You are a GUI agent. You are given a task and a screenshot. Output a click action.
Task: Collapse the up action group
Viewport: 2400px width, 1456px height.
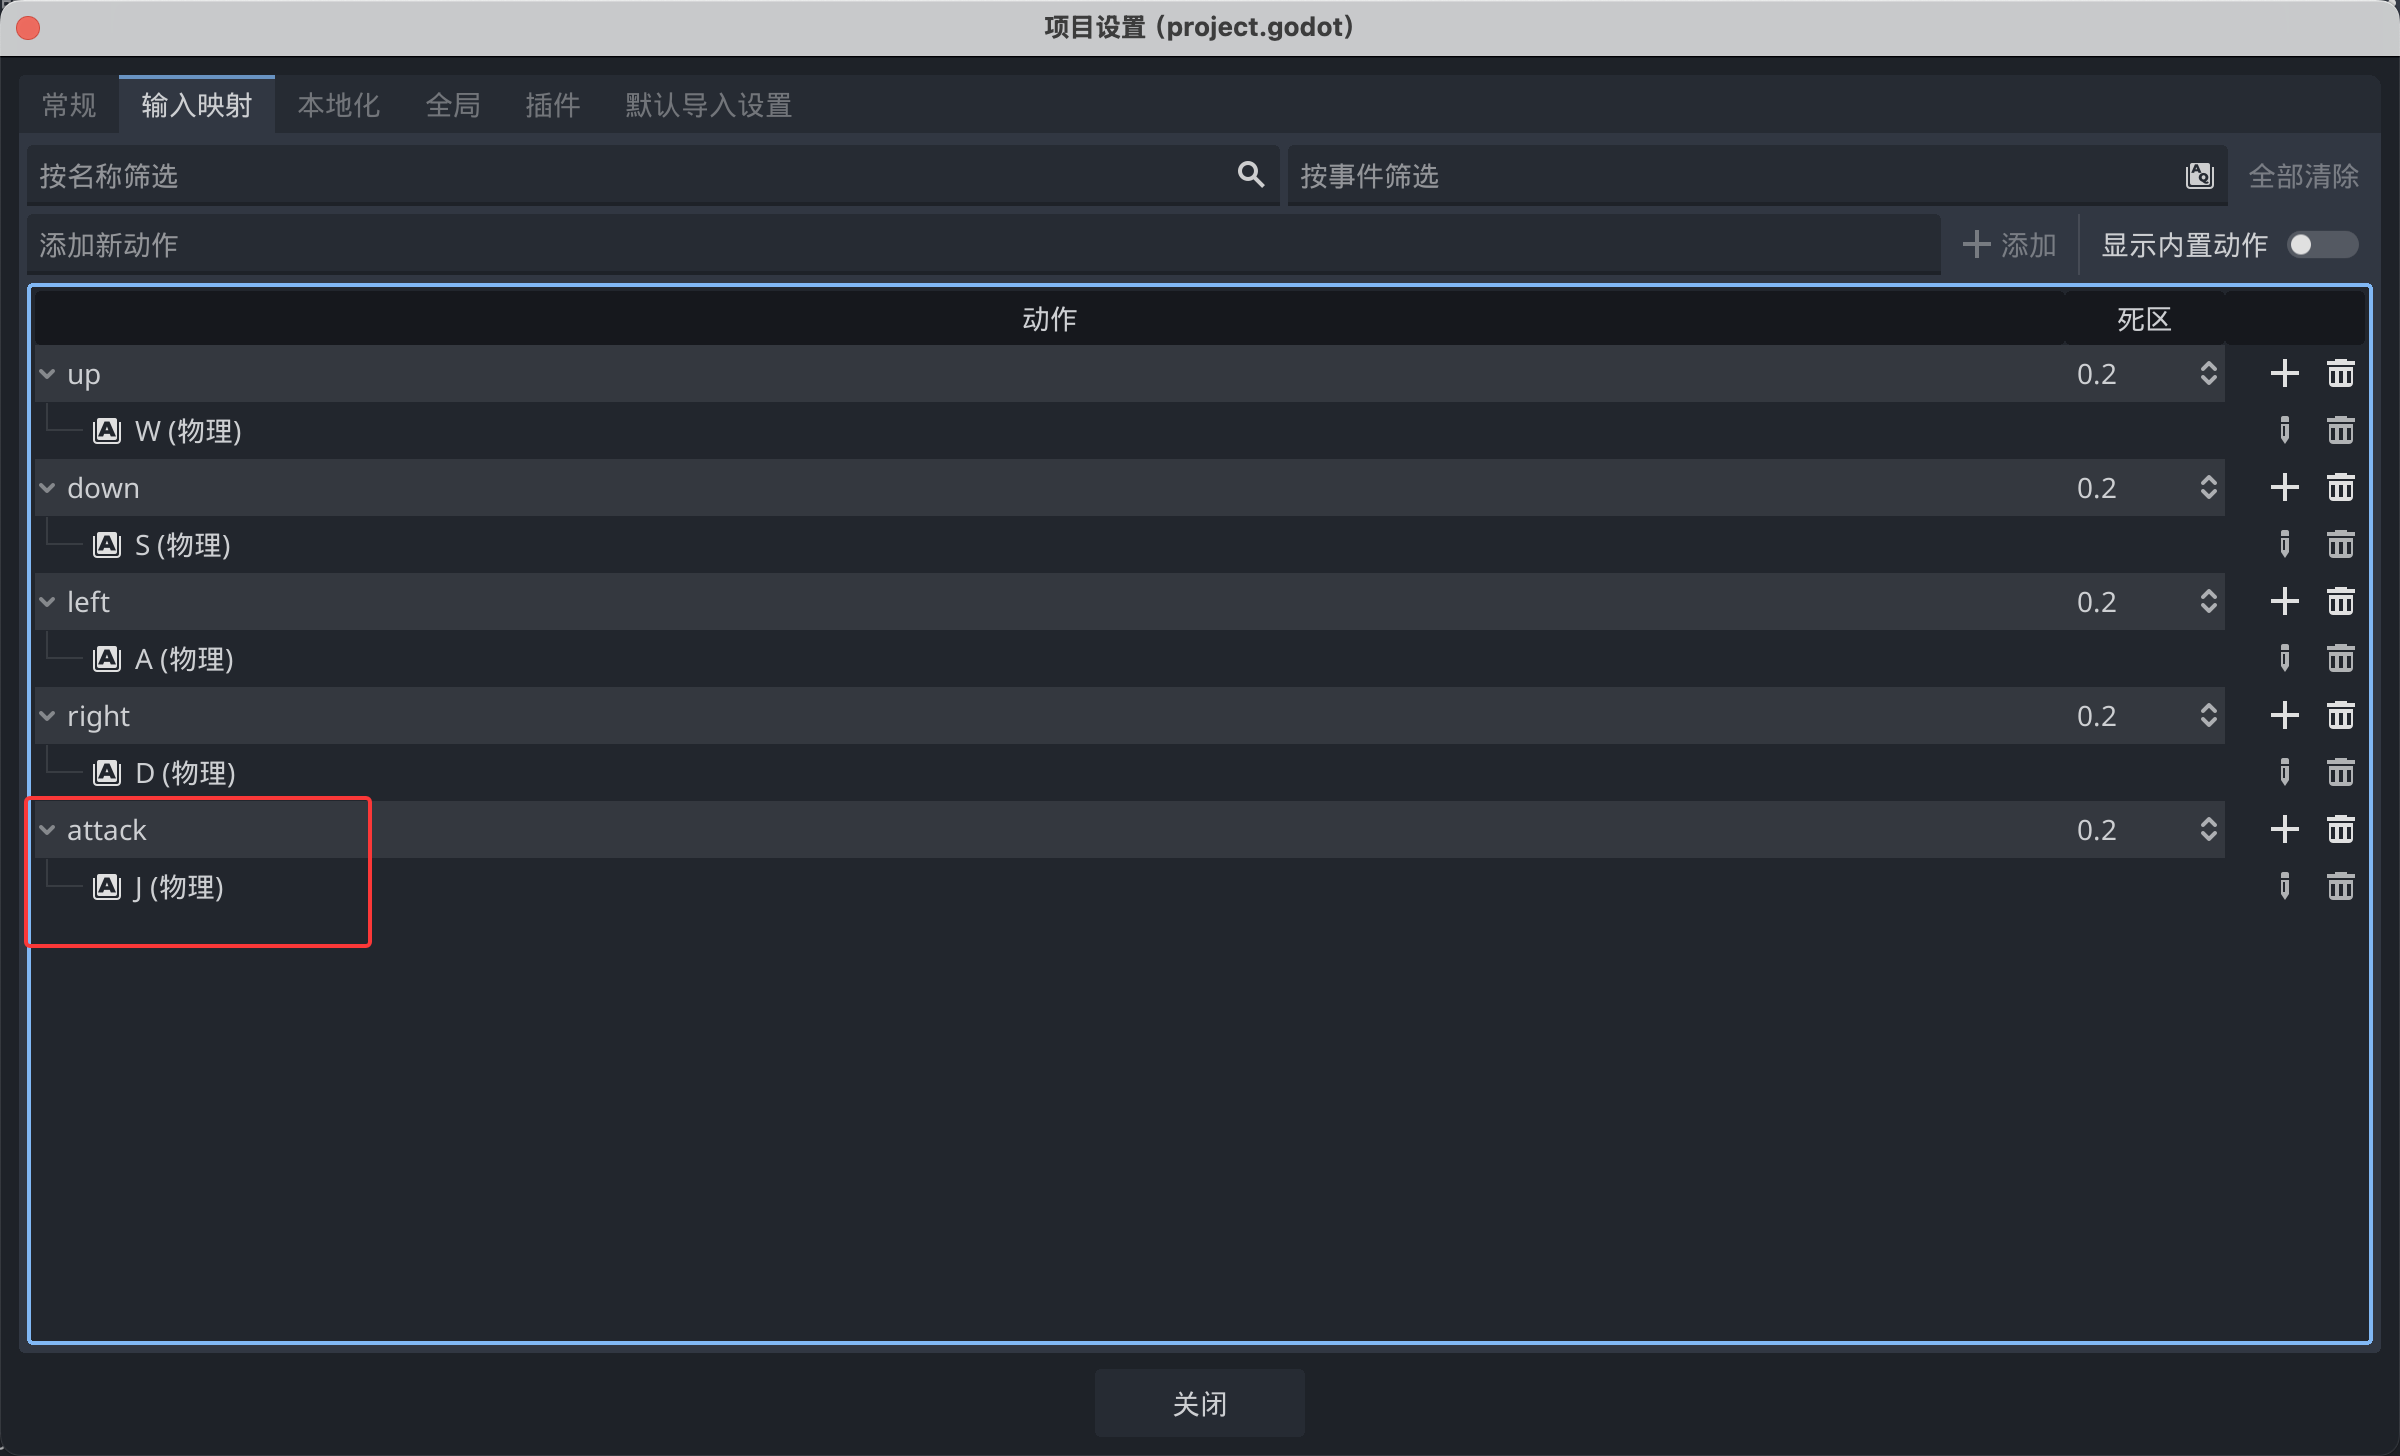tap(47, 374)
